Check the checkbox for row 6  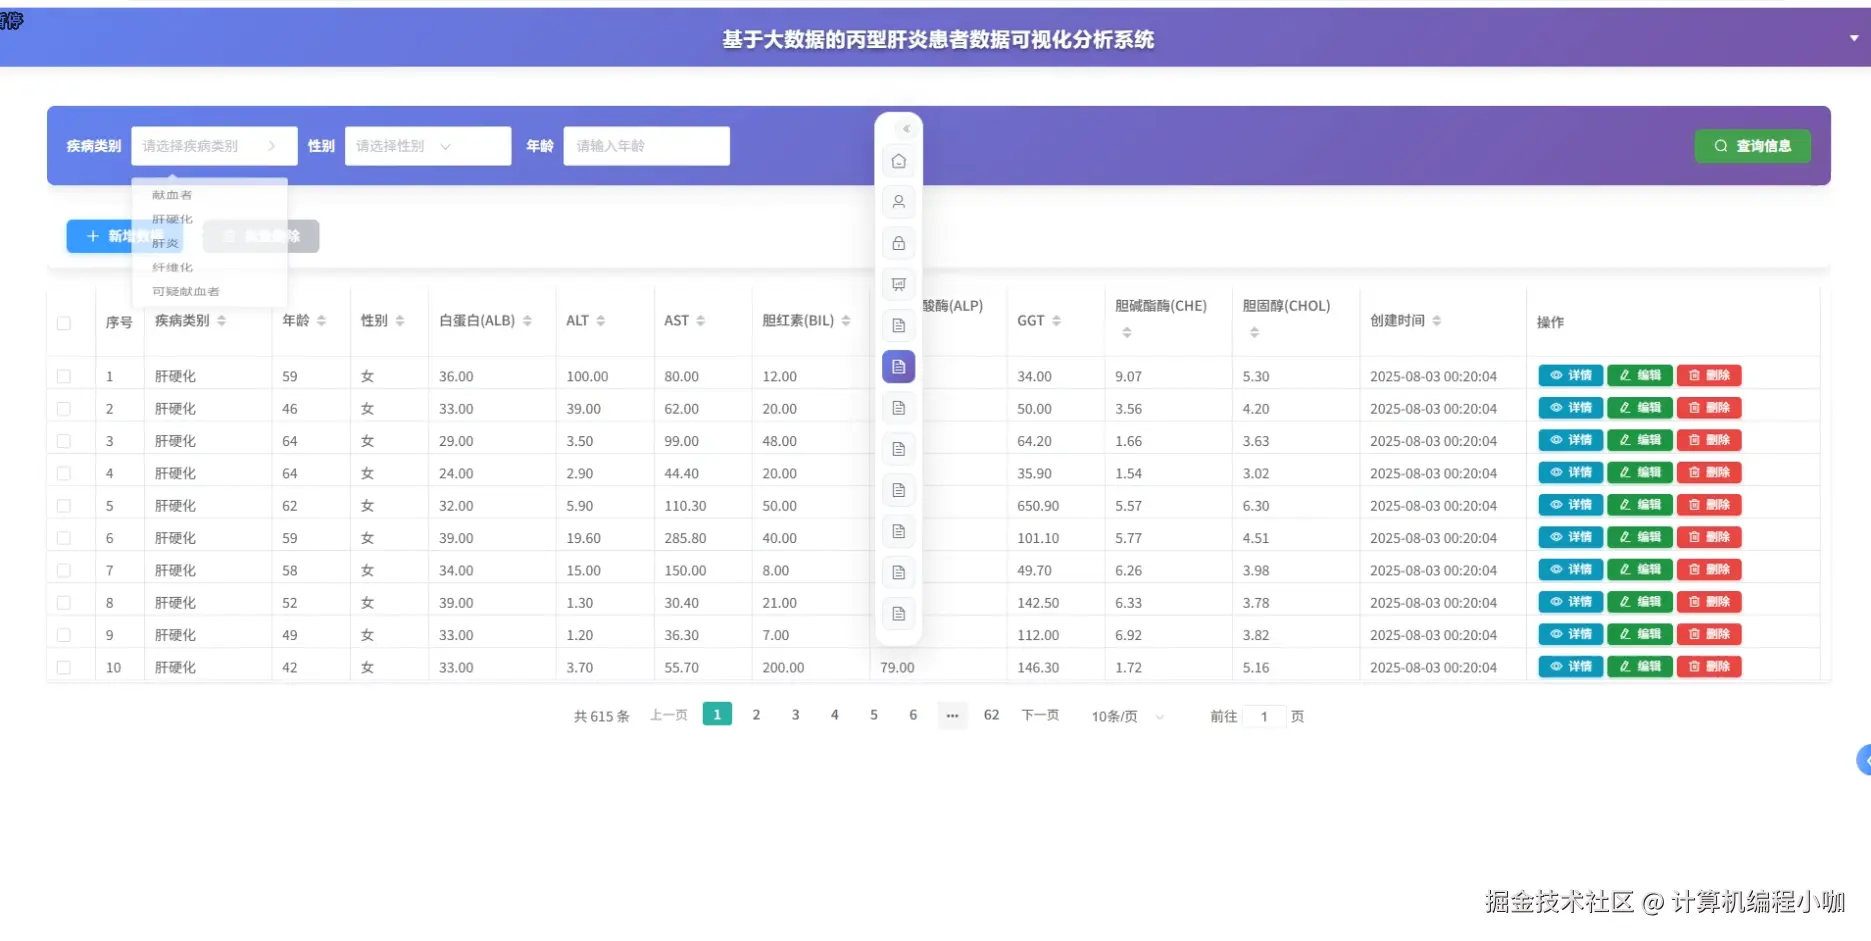pyautogui.click(x=64, y=538)
